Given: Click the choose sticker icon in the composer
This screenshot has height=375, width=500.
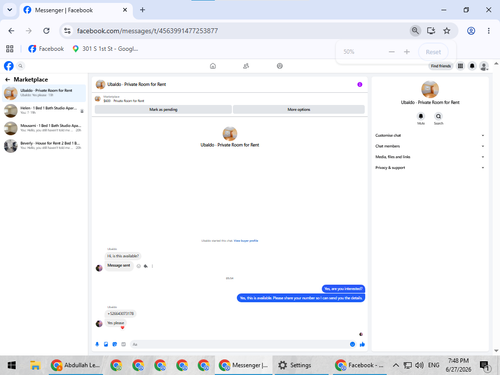Looking at the screenshot, I should [x=115, y=344].
